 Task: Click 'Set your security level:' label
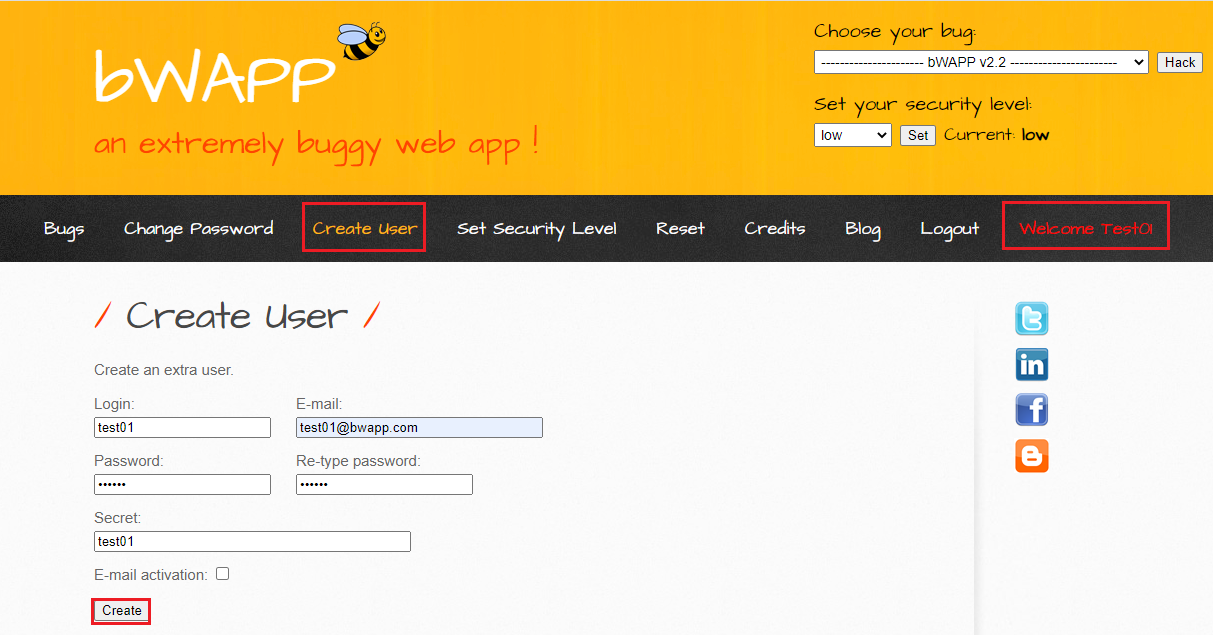[923, 105]
